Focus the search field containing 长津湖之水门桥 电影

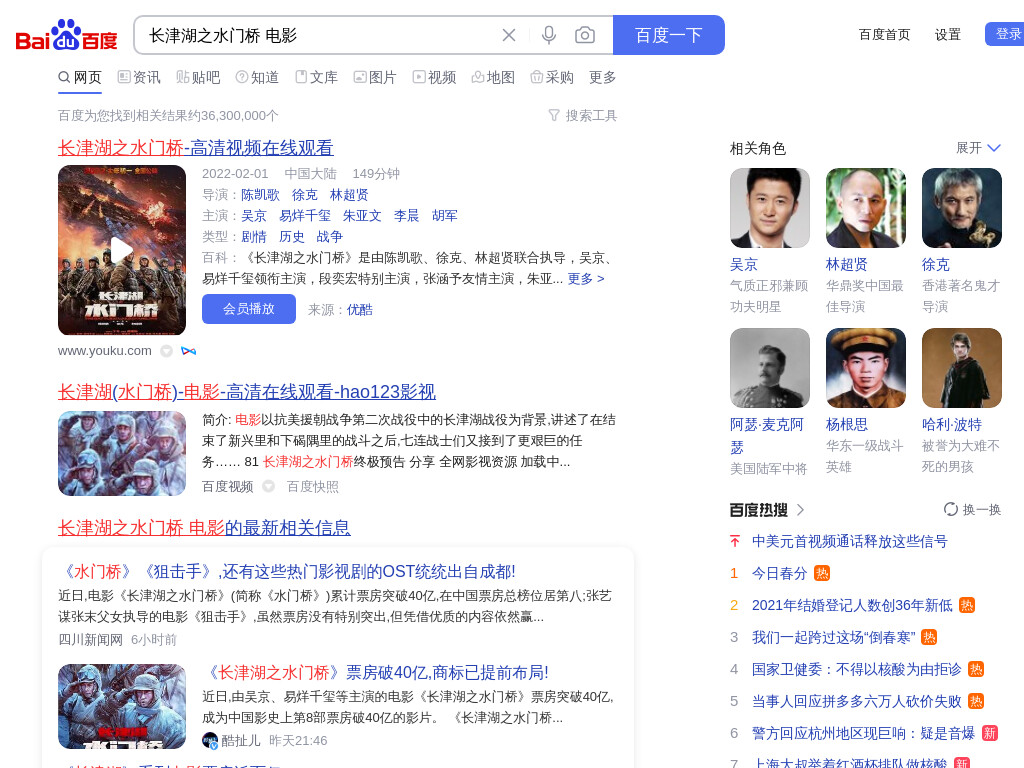point(320,35)
